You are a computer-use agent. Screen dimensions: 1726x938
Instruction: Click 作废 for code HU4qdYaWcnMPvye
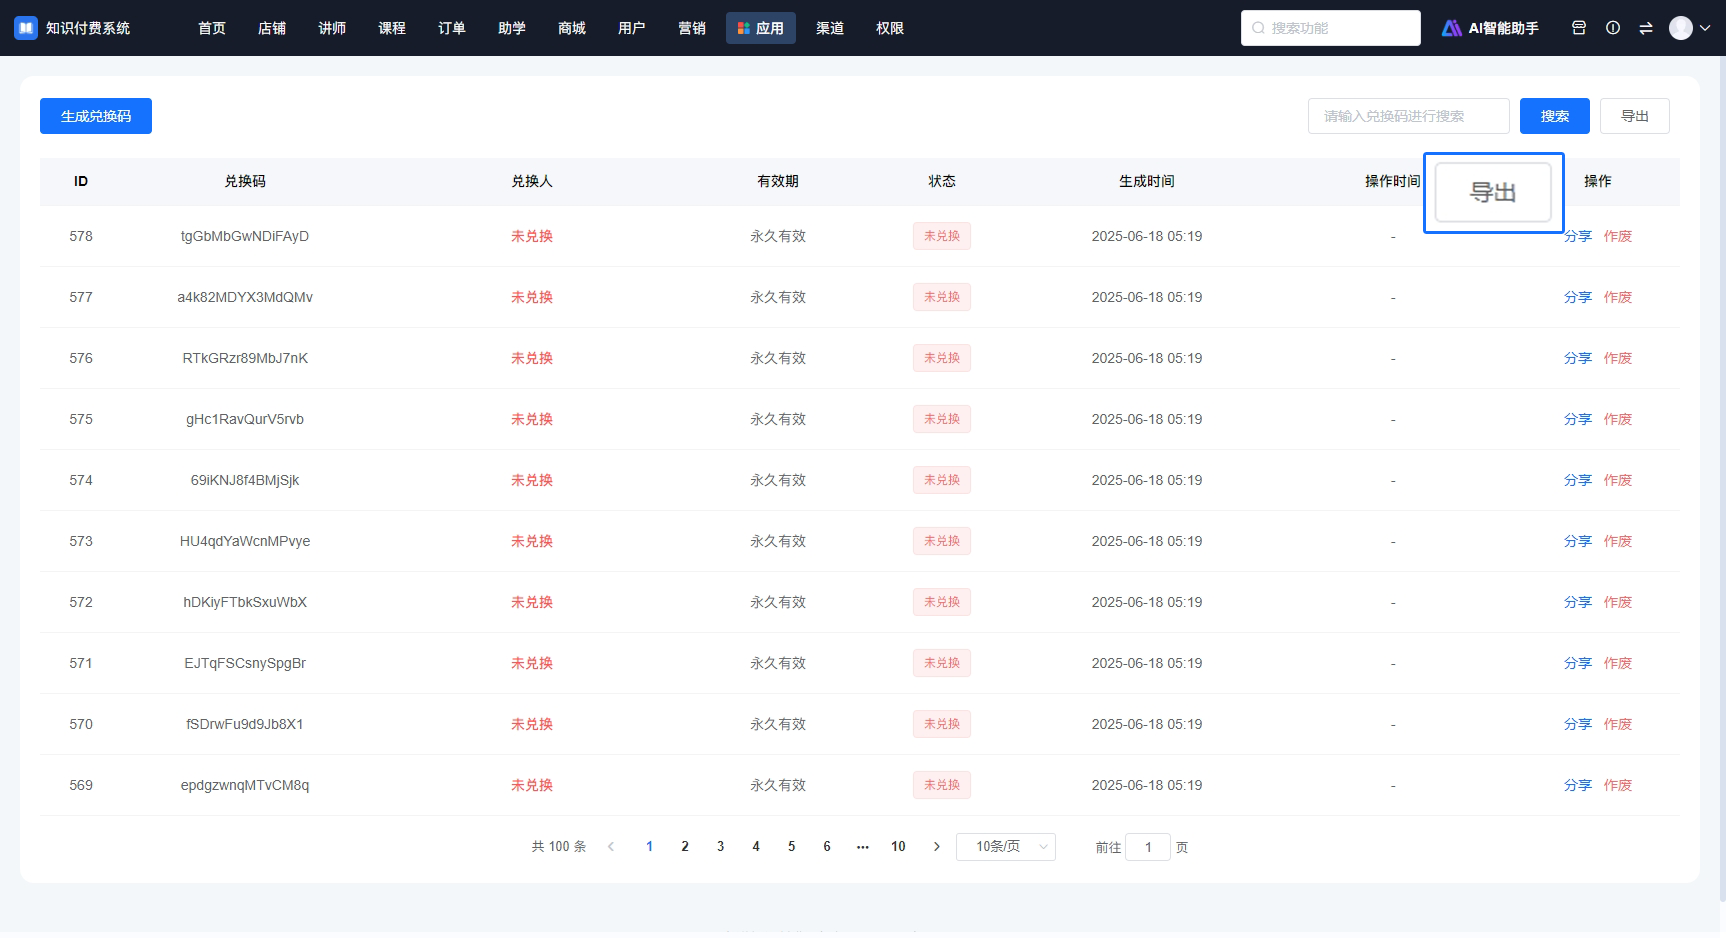(x=1618, y=541)
